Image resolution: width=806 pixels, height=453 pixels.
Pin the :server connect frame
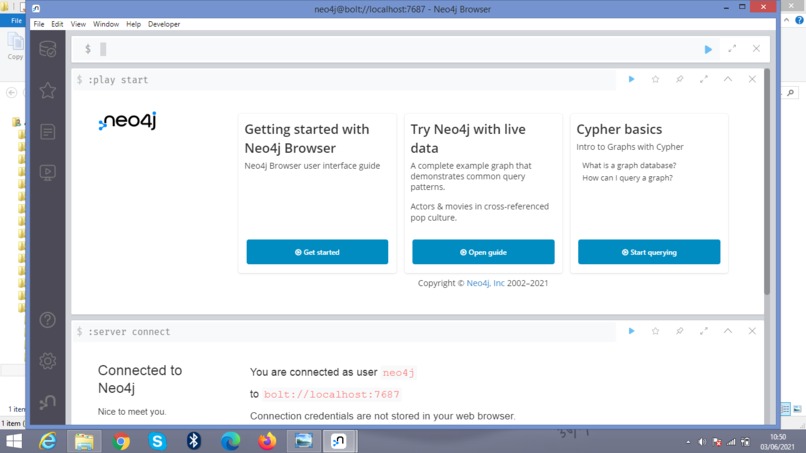680,331
